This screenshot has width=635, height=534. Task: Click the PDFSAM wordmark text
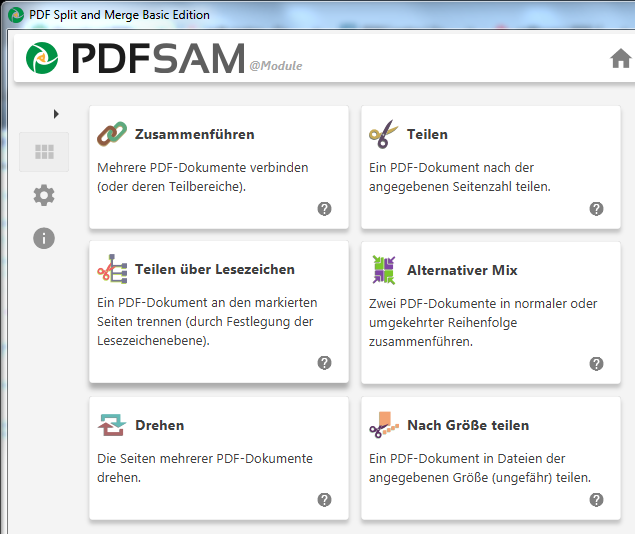158,58
